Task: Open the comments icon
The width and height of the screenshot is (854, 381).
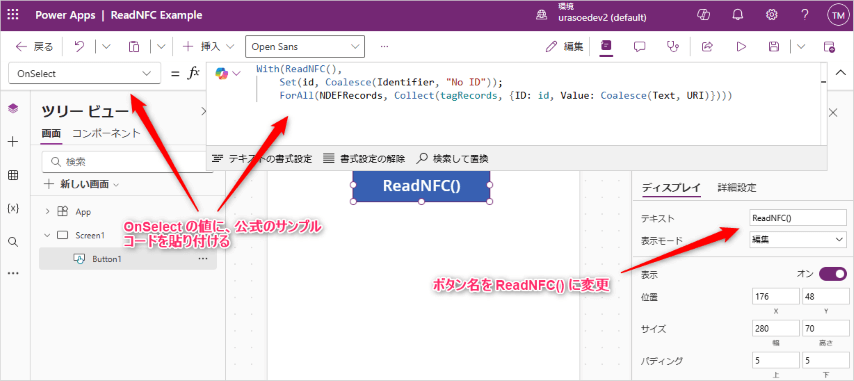Action: coord(639,47)
